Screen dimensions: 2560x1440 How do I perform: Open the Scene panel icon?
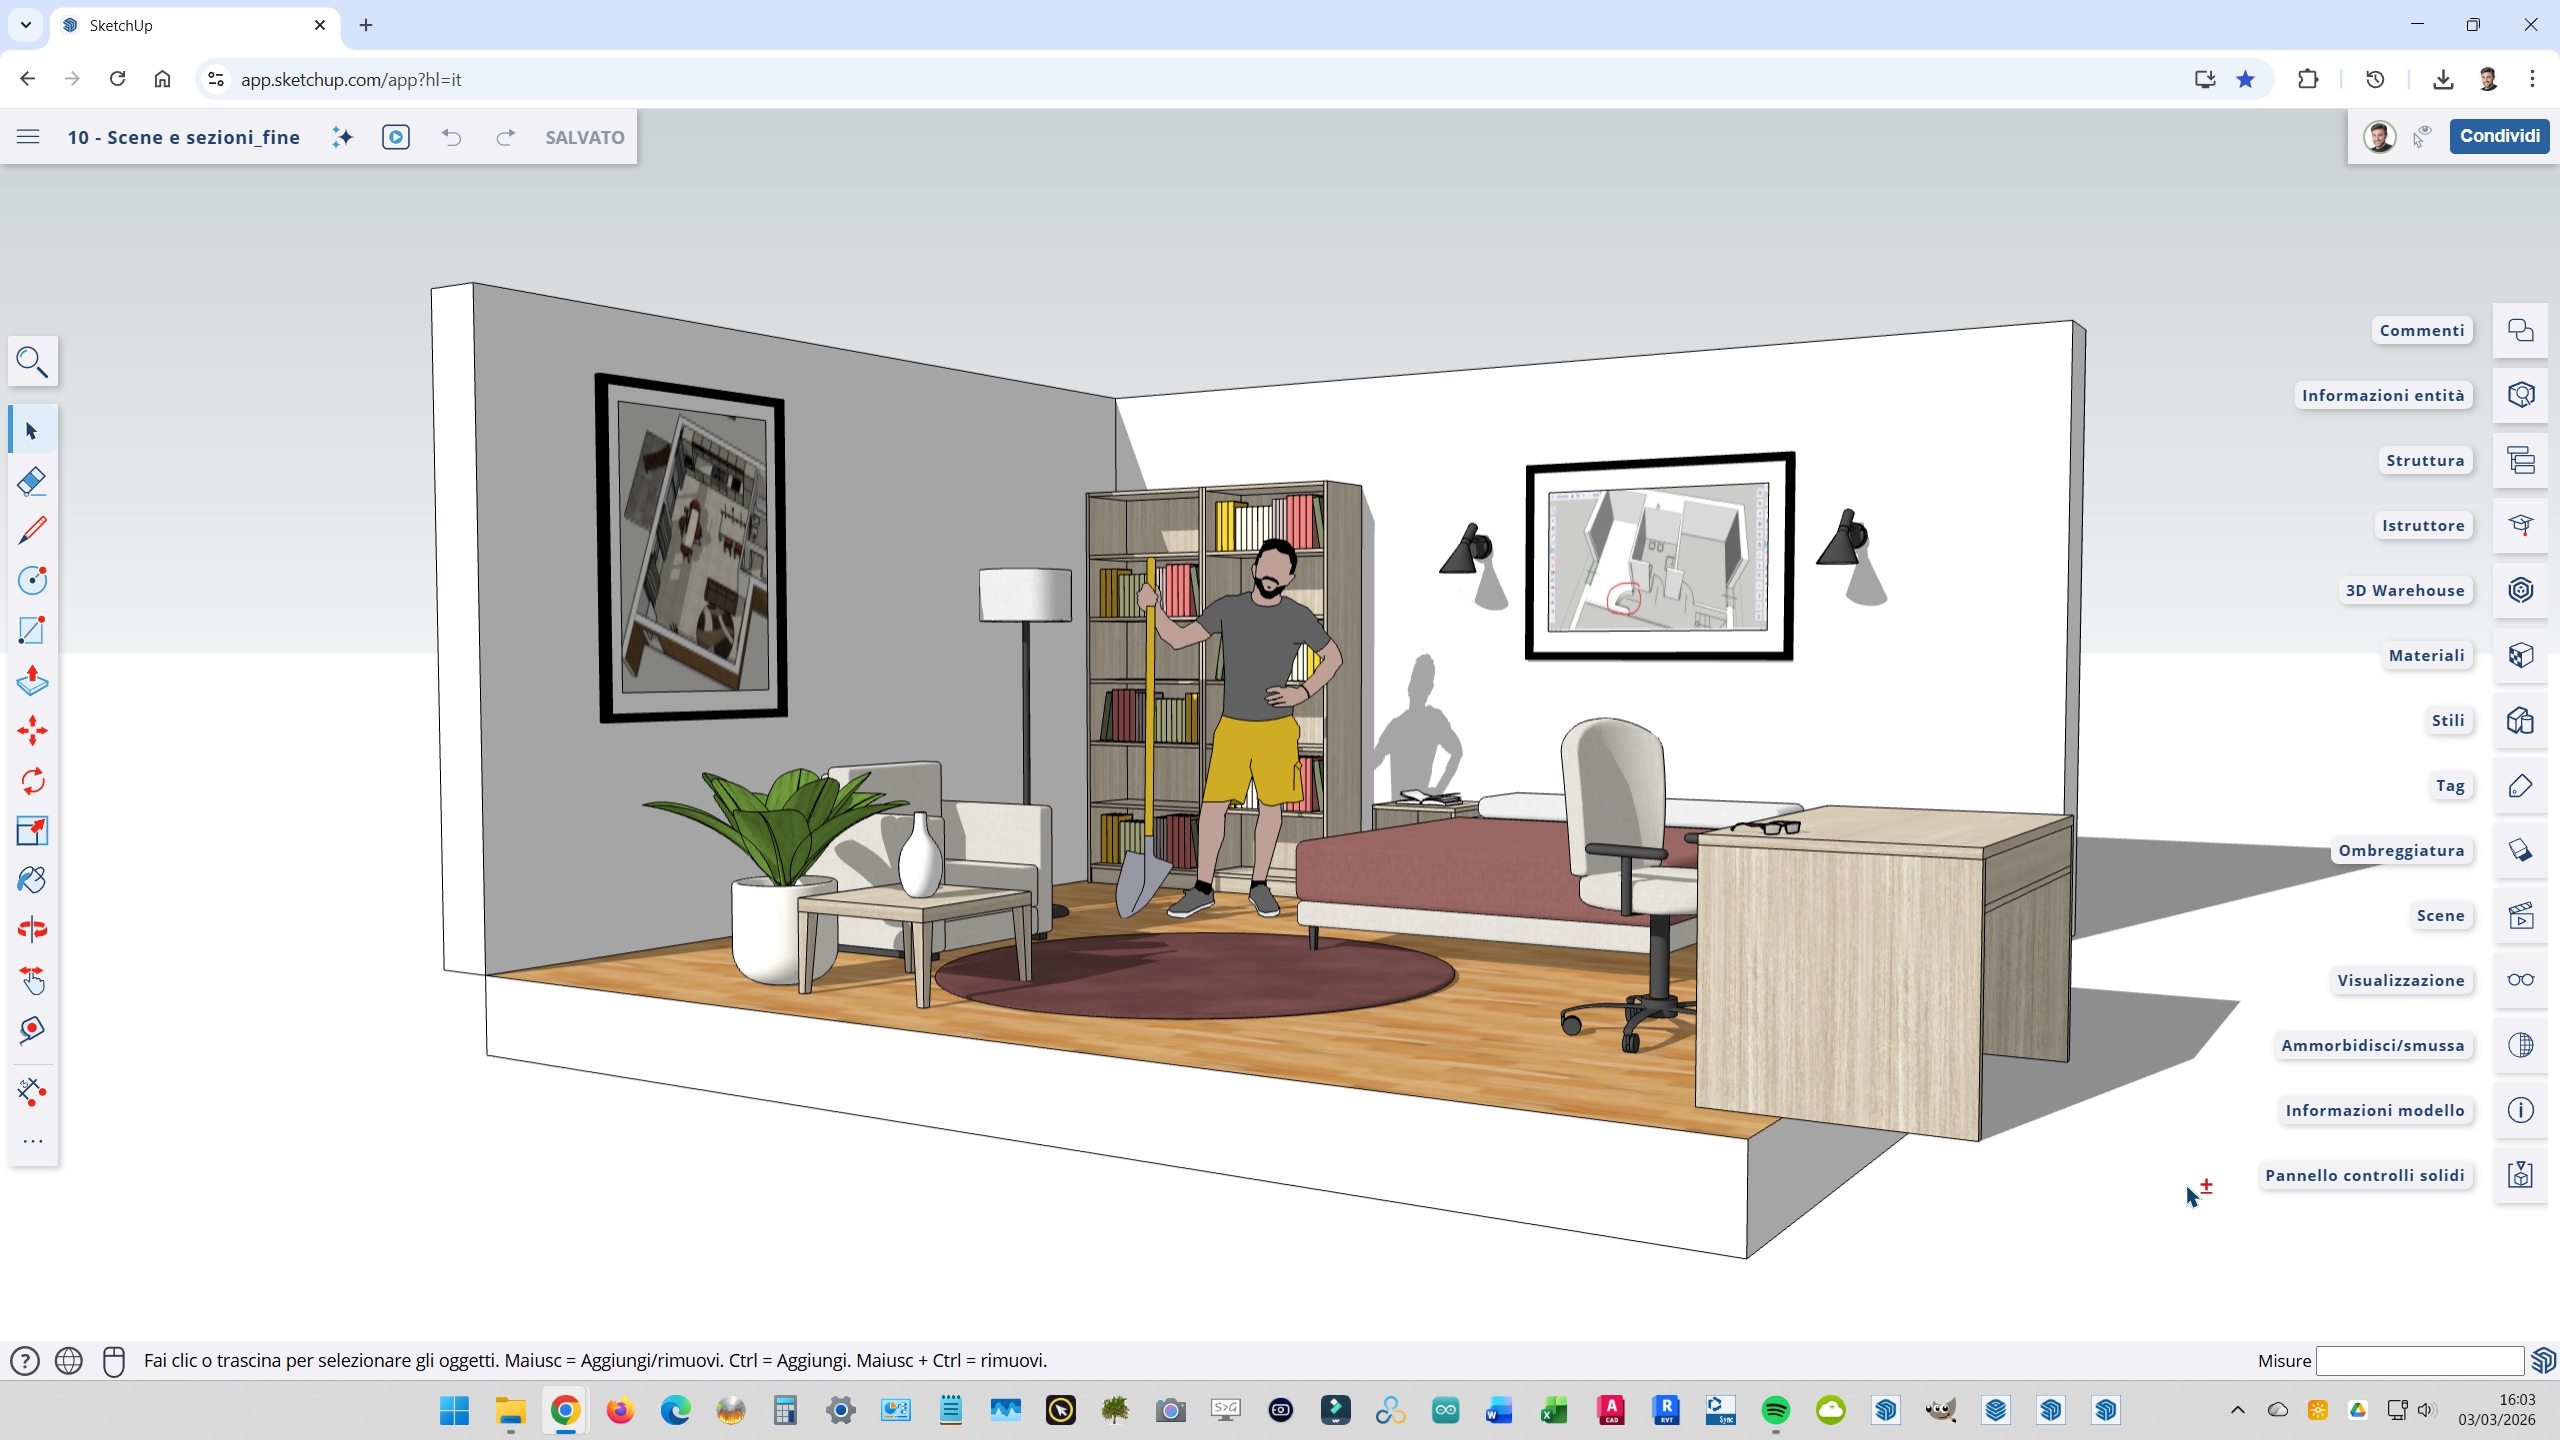[2520, 916]
